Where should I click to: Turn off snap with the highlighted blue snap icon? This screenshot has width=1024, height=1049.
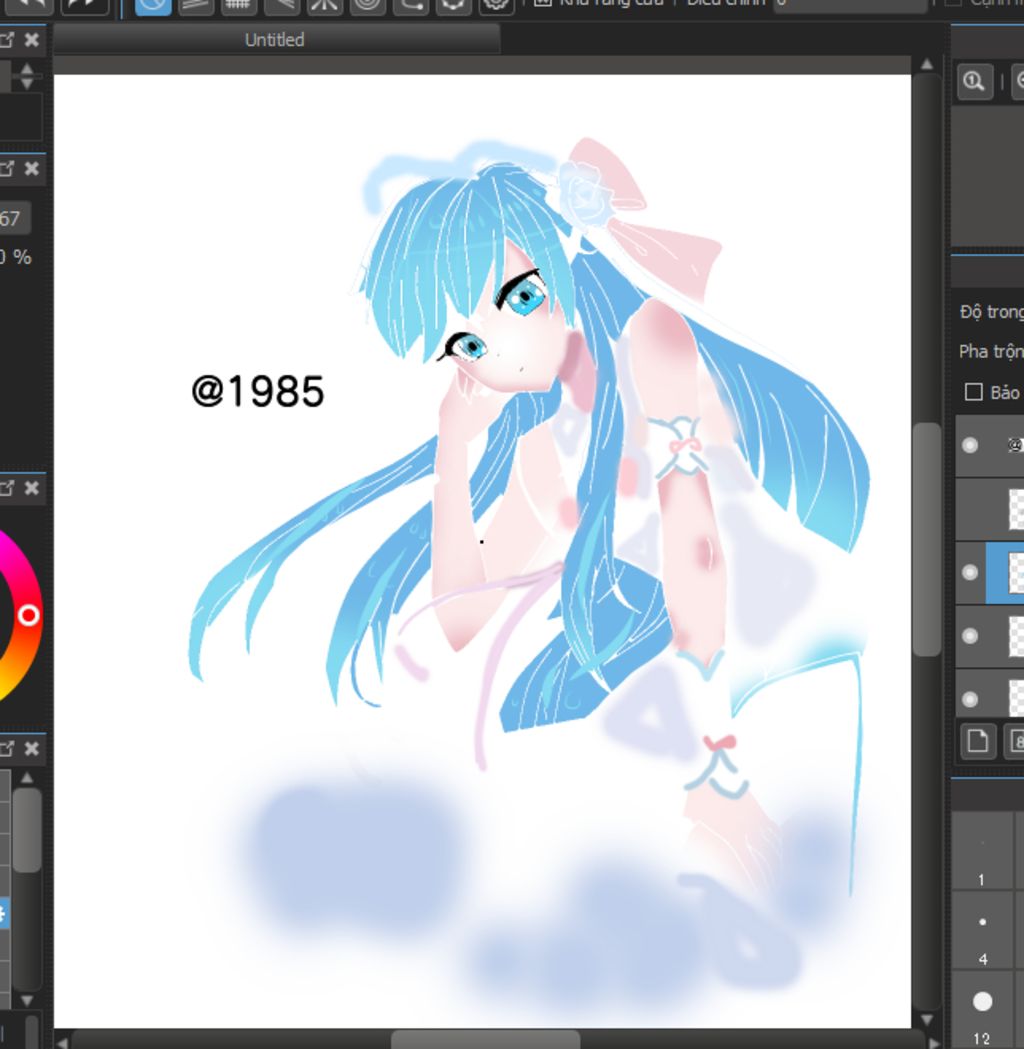(x=153, y=6)
